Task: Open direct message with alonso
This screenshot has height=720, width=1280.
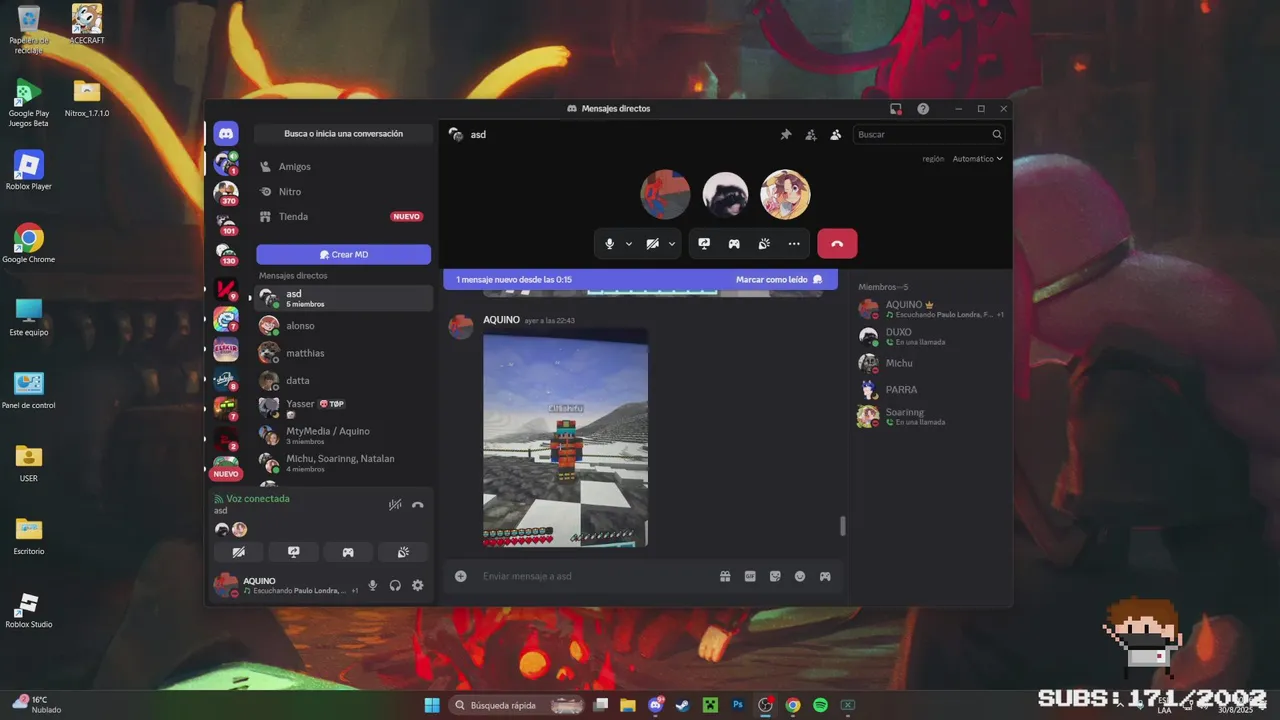Action: coord(343,326)
